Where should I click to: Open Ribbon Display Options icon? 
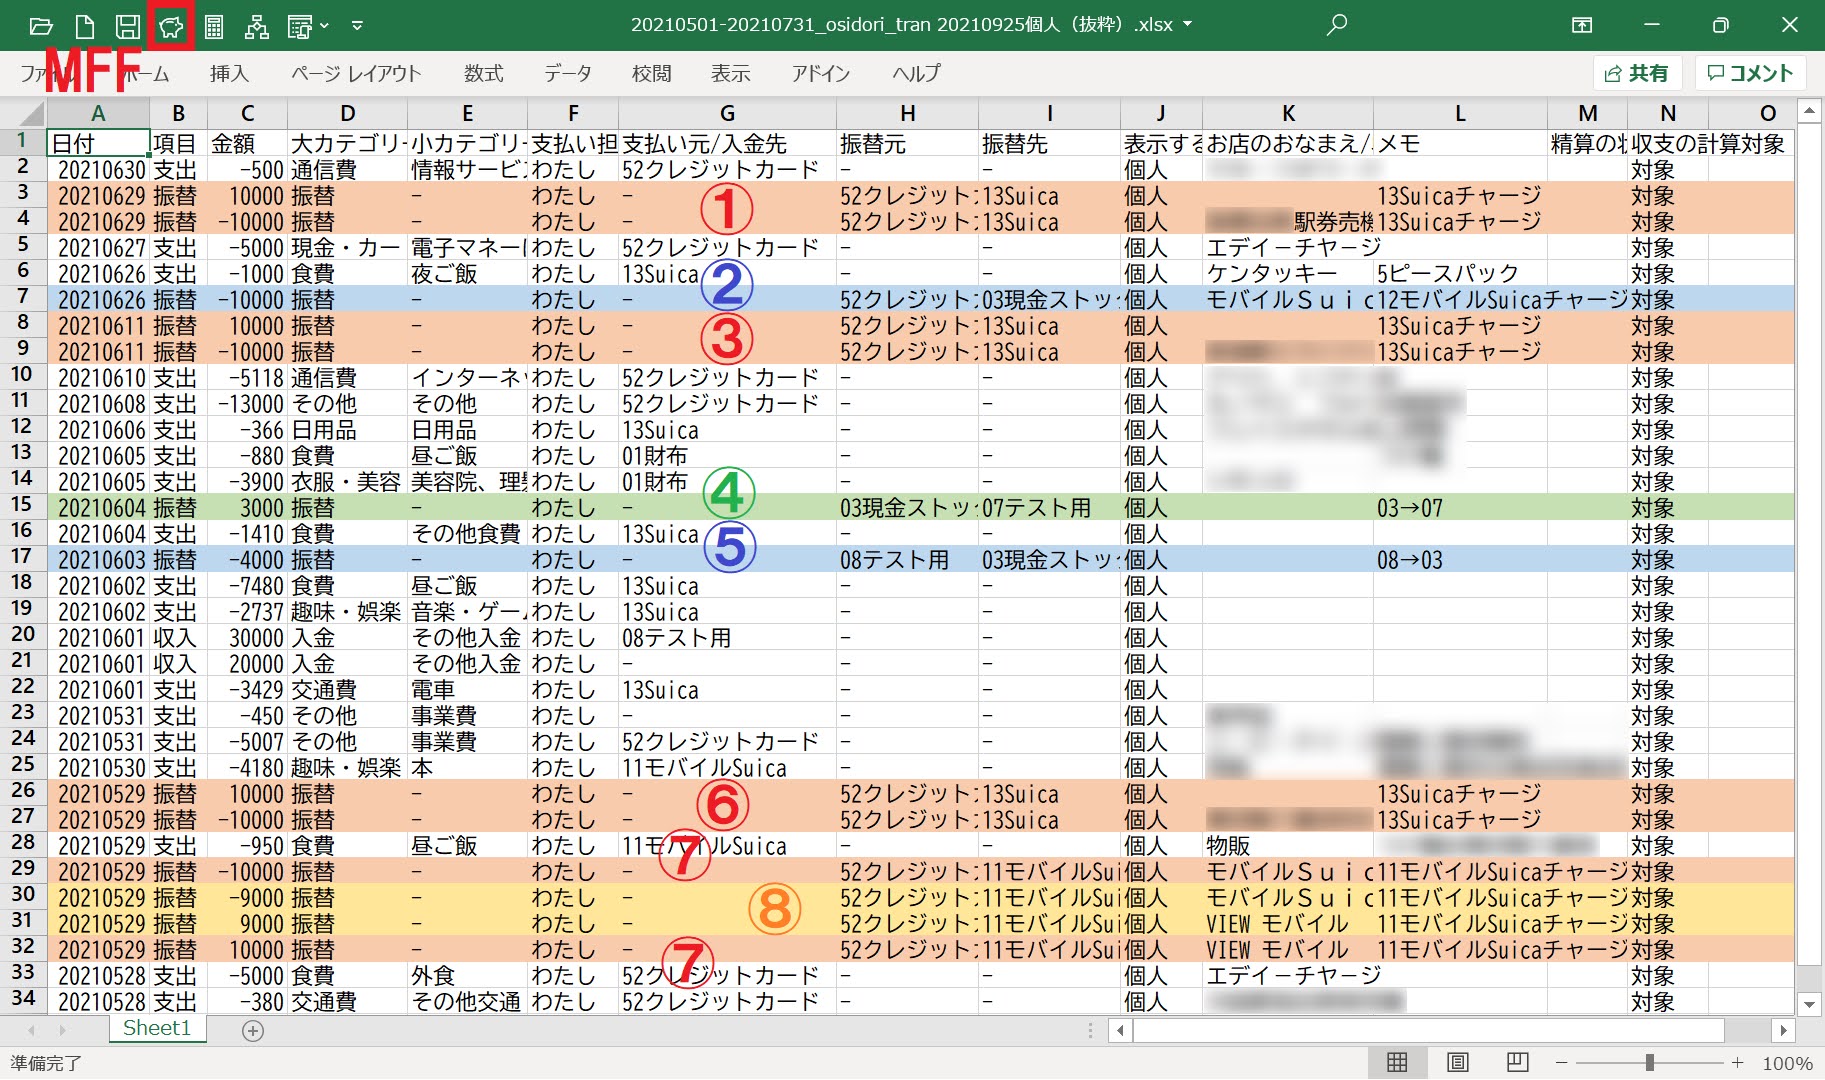(1582, 25)
